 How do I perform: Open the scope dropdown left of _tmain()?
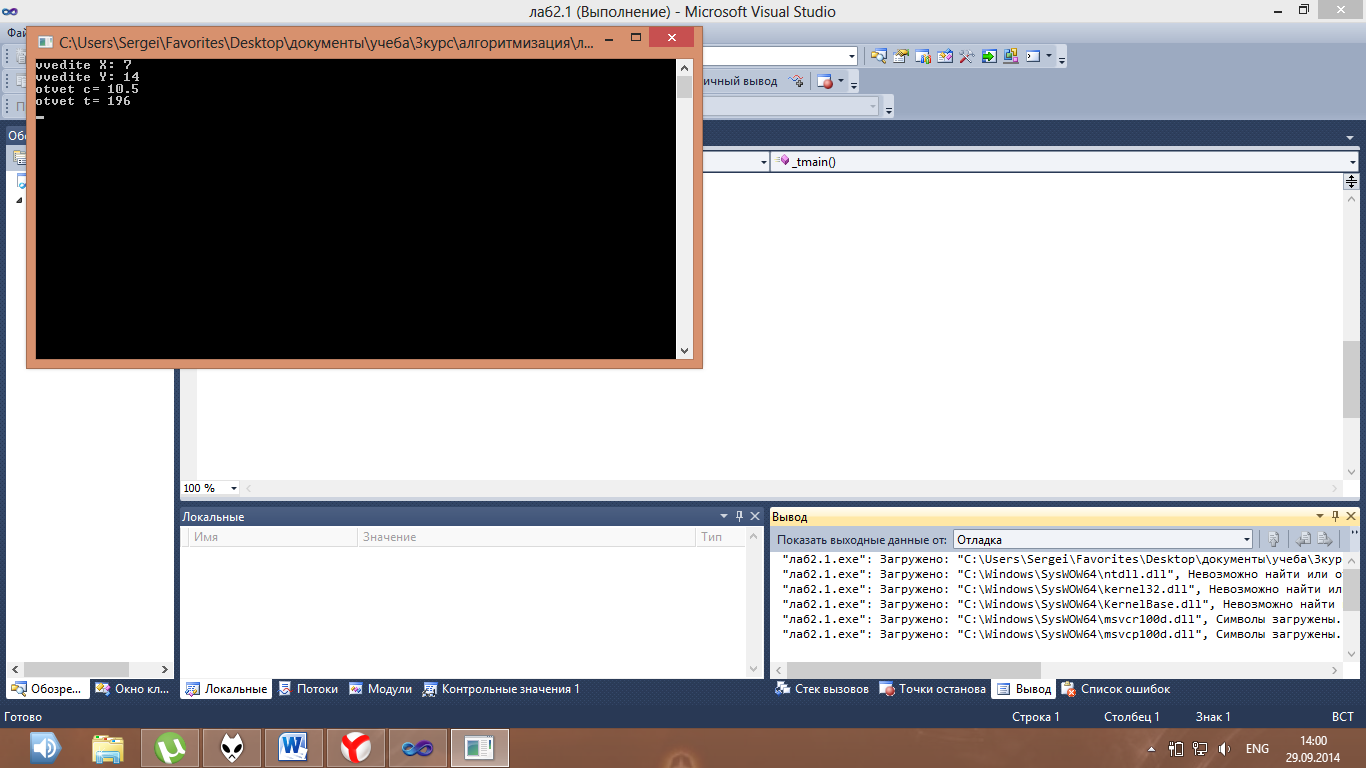[763, 162]
